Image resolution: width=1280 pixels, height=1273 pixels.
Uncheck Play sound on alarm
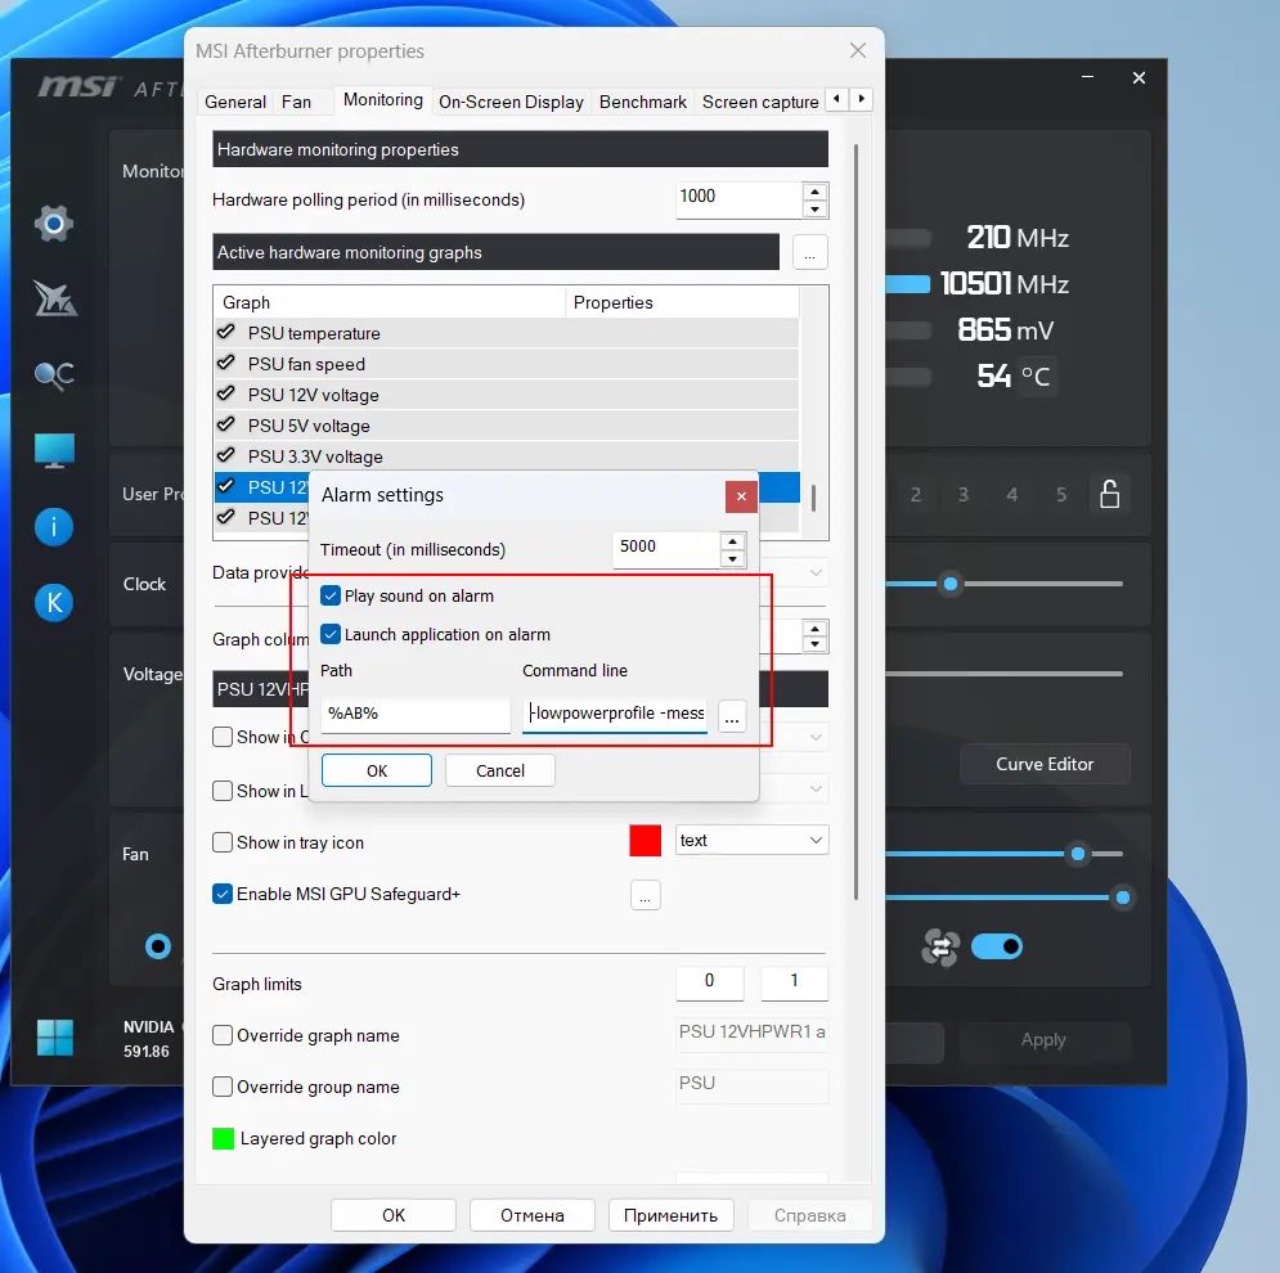coord(331,596)
